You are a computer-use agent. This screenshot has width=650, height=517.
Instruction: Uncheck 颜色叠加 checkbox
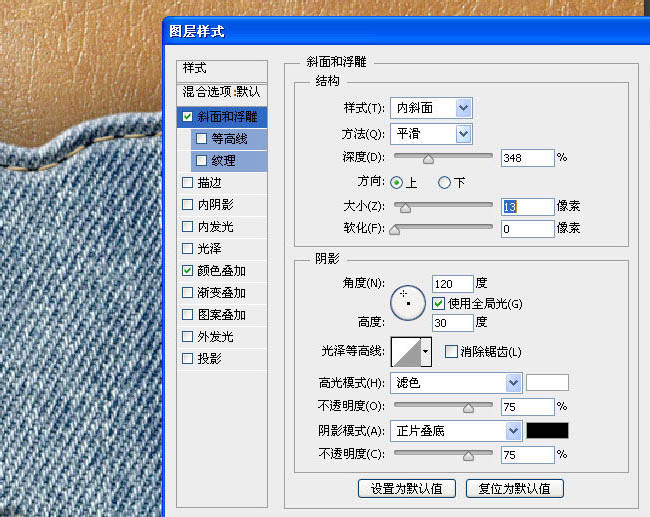point(187,271)
